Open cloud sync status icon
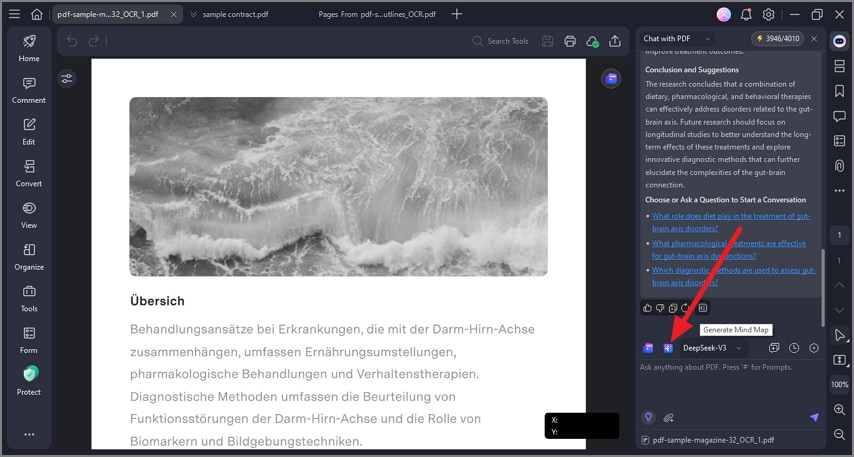854x457 pixels. coord(592,41)
